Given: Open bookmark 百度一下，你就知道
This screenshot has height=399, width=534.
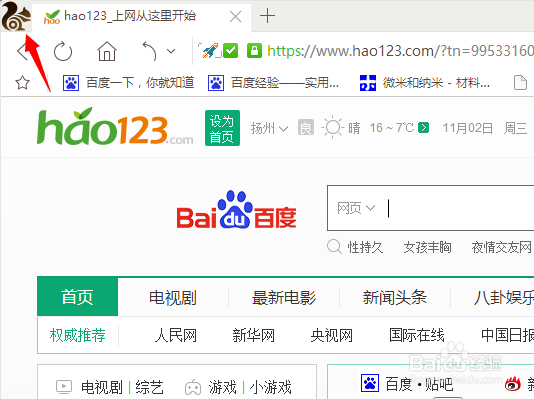Looking at the screenshot, I should pos(128,83).
